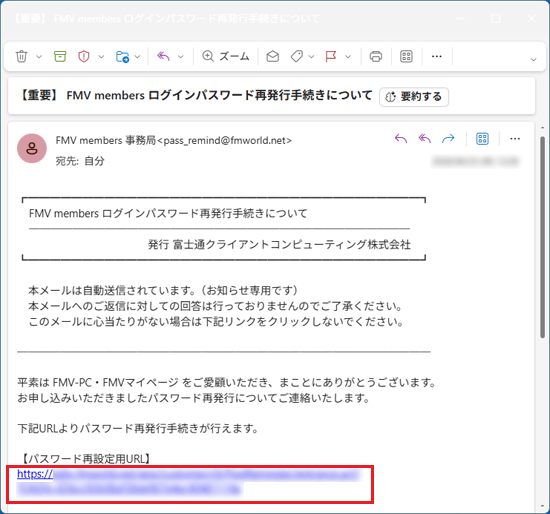Open the sender avatar contact card
The height and width of the screenshot is (514, 550).
[32, 148]
